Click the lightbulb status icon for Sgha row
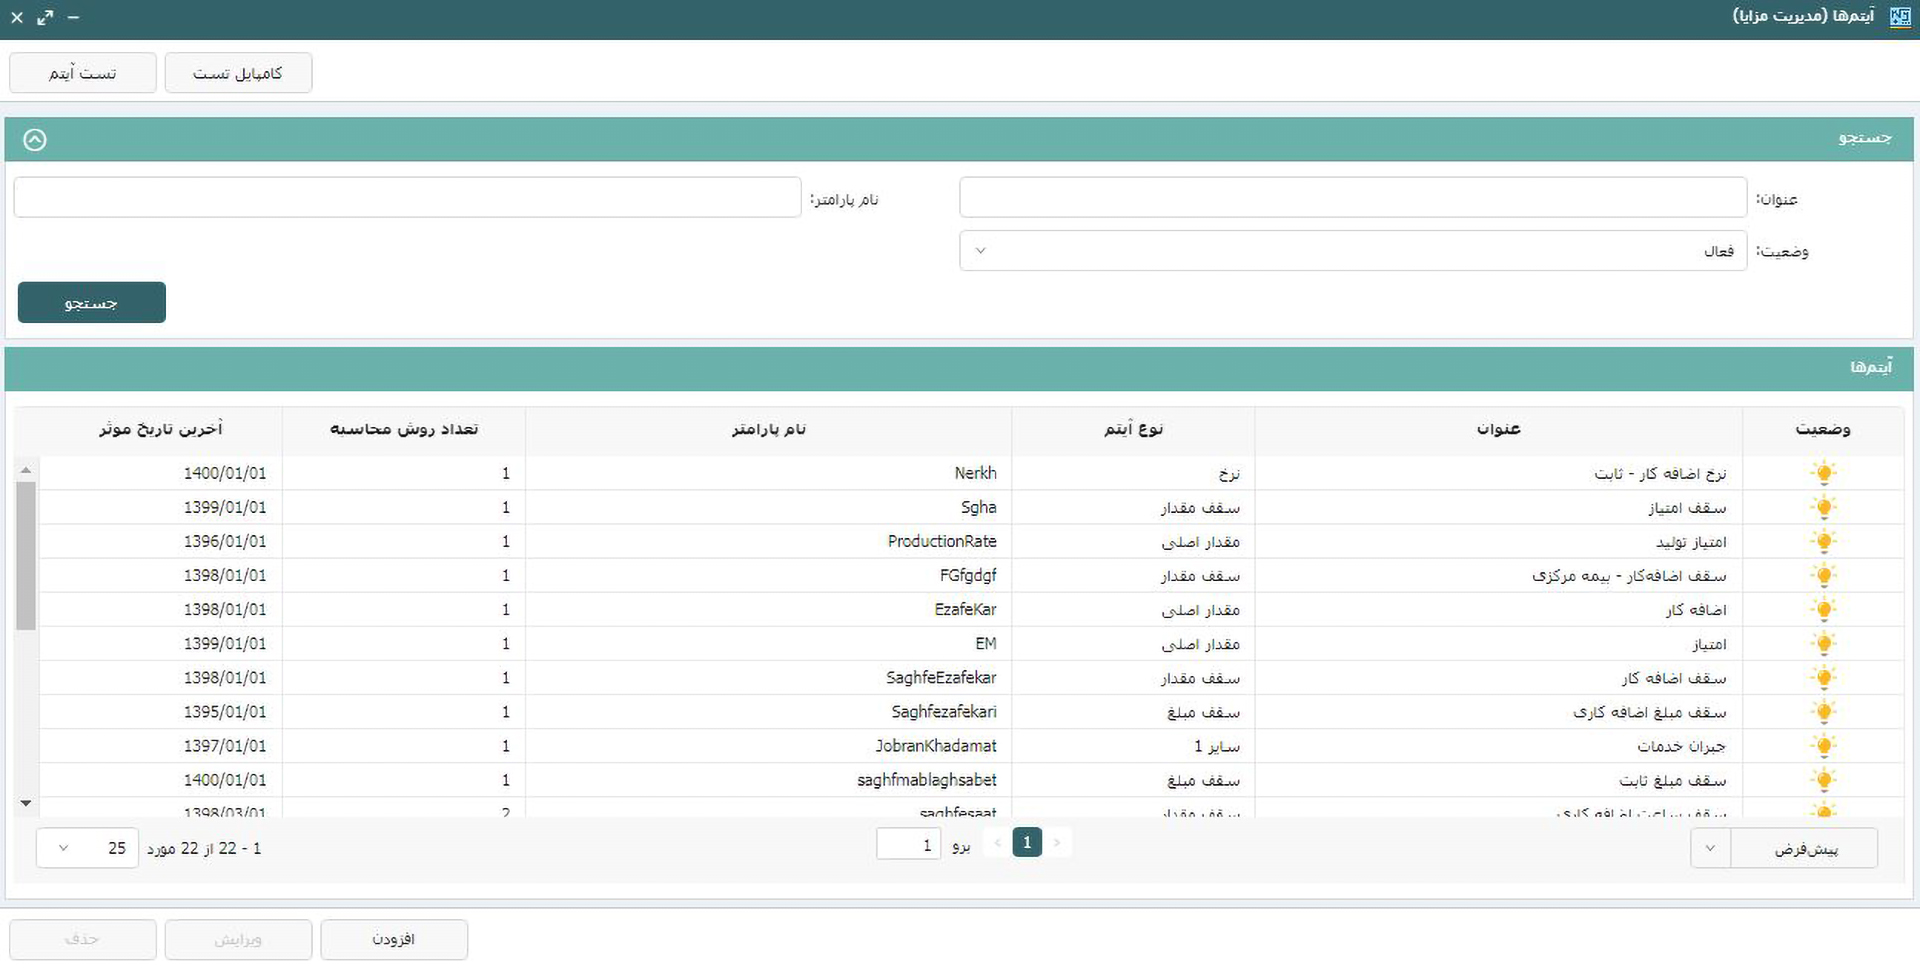The width and height of the screenshot is (1920, 968). pos(1823,507)
